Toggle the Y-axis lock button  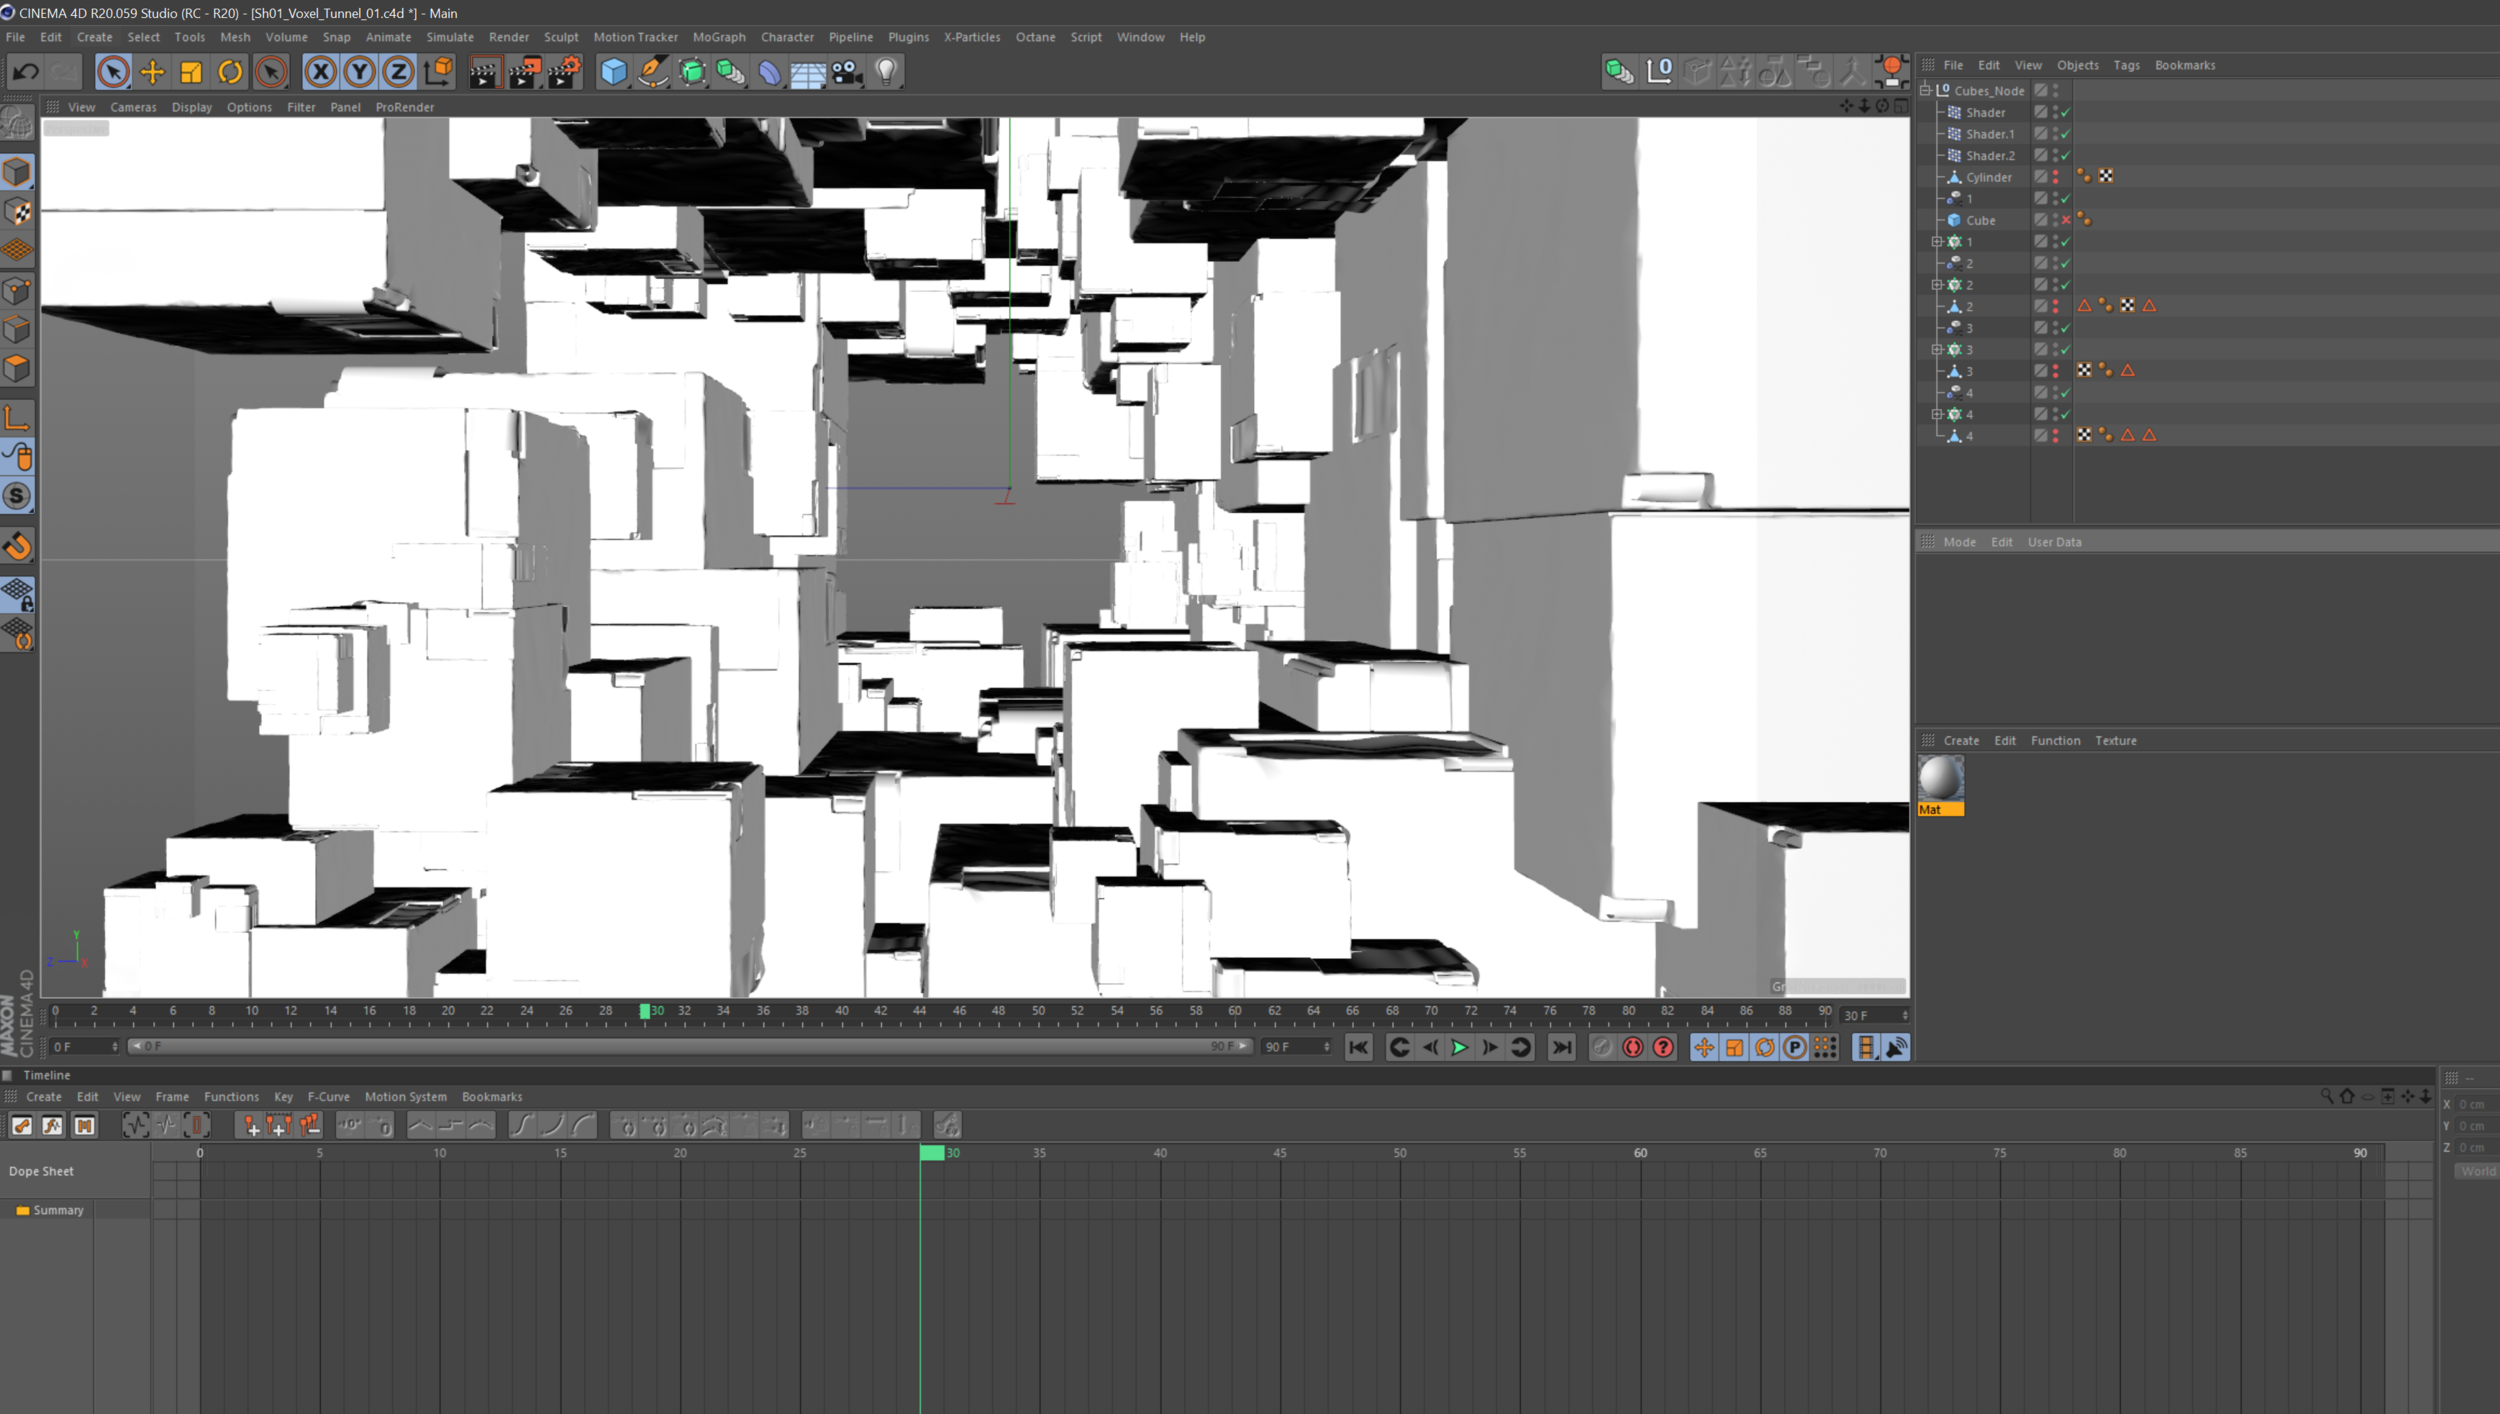point(359,72)
